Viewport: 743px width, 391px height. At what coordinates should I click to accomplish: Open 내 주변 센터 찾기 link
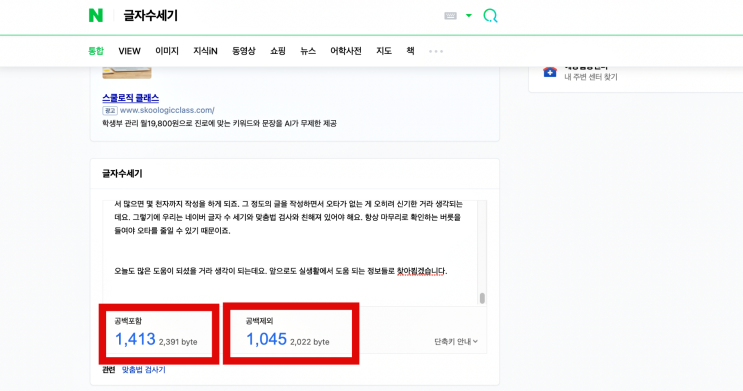click(591, 77)
